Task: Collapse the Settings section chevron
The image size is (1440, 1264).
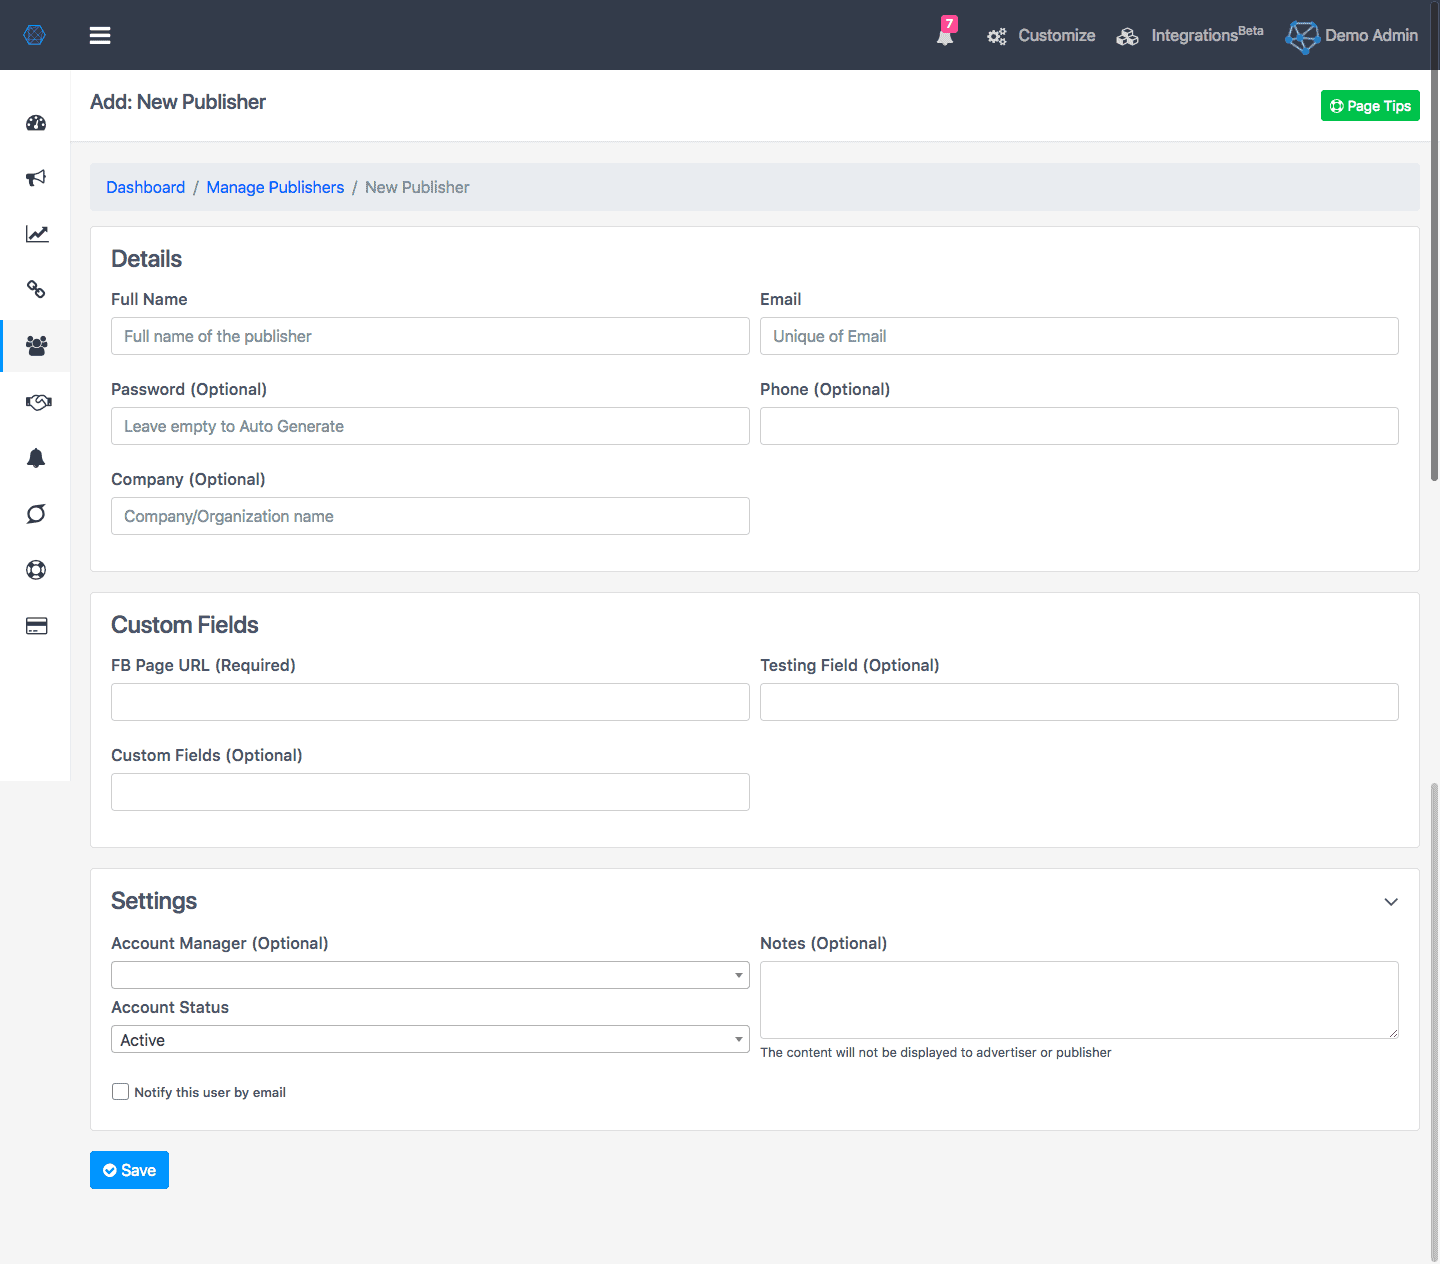Action: [1390, 902]
